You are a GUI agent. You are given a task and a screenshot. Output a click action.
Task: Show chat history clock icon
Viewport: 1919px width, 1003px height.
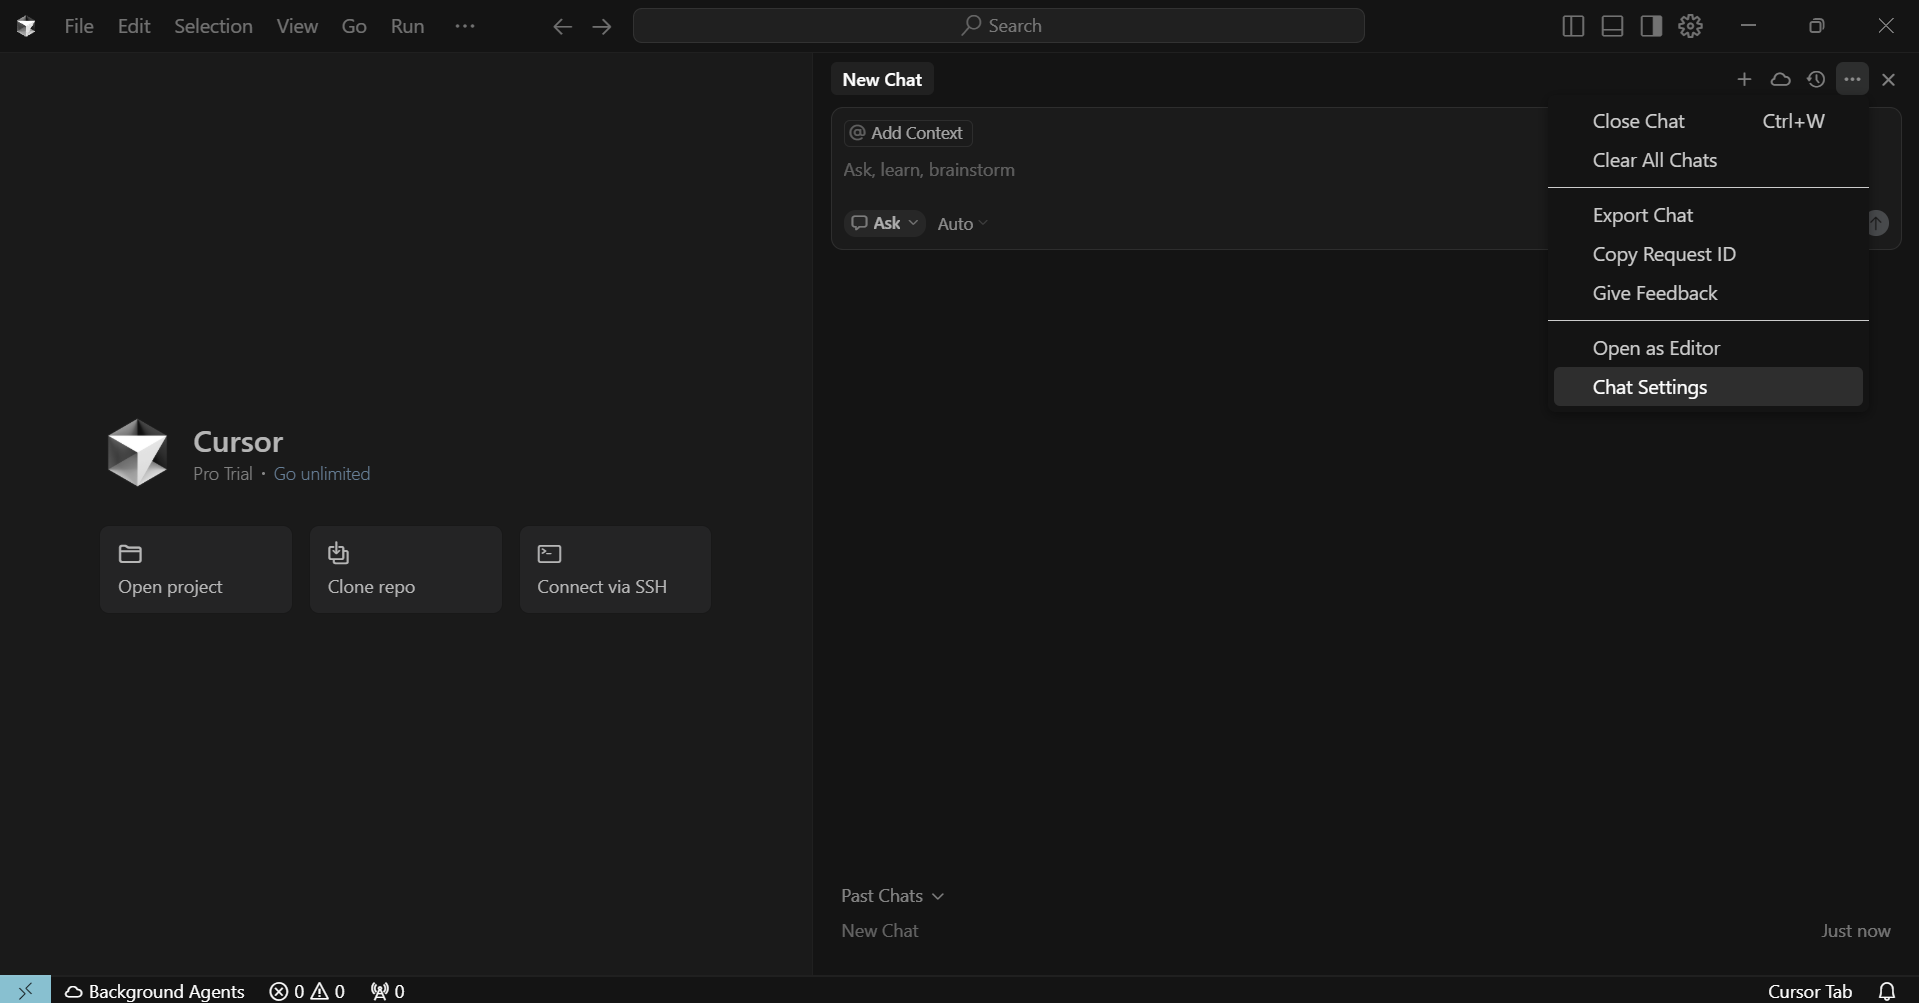(x=1816, y=79)
